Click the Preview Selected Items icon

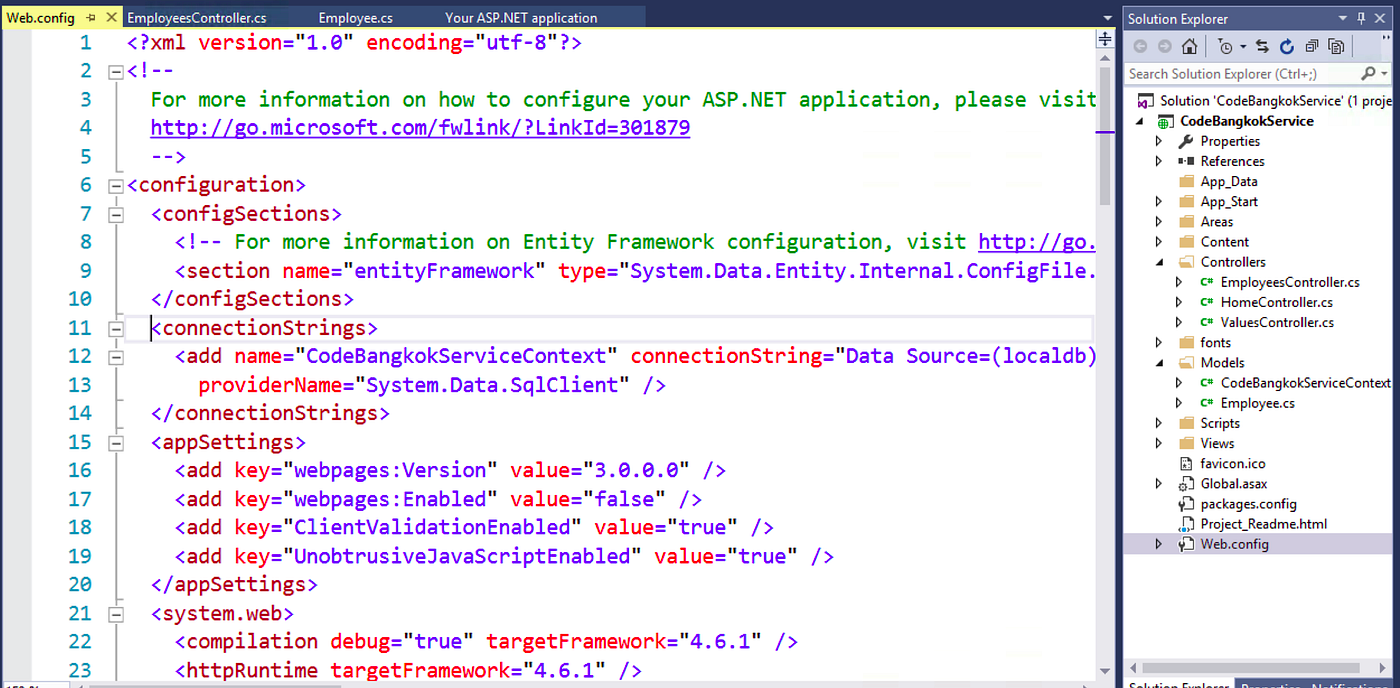tap(1337, 46)
